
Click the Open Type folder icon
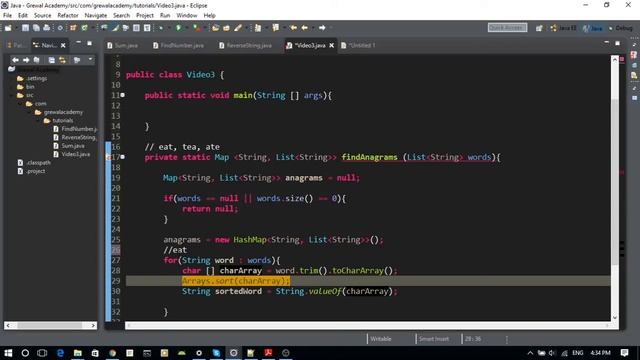(x=216, y=28)
